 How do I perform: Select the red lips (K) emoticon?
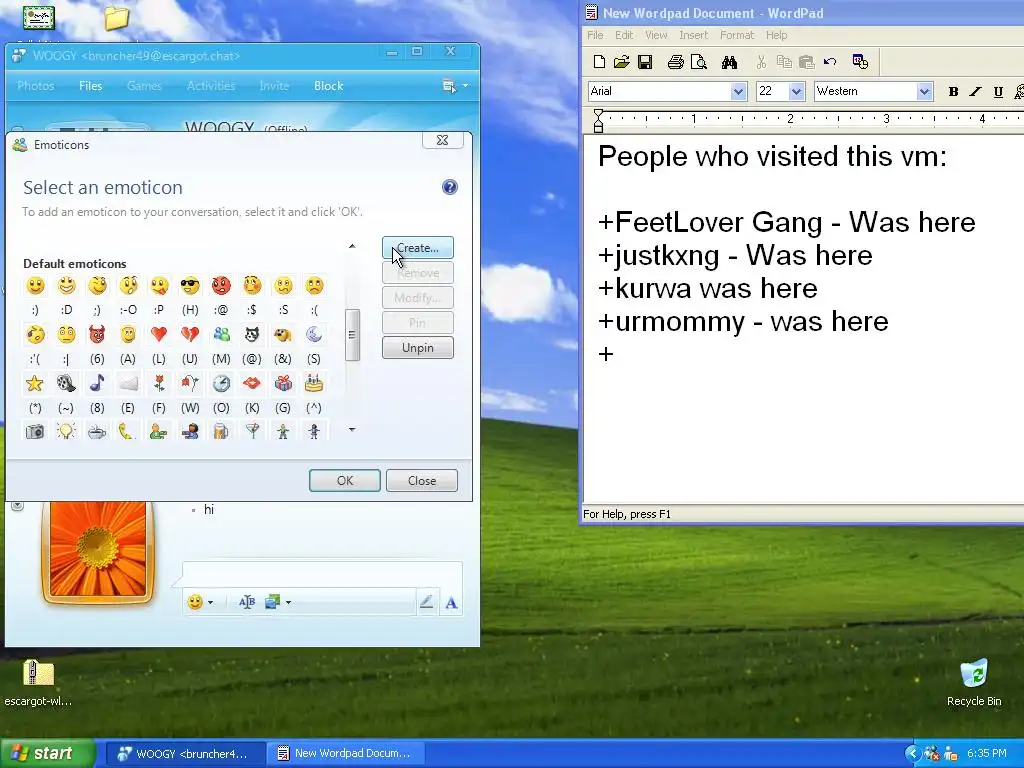[x=252, y=383]
